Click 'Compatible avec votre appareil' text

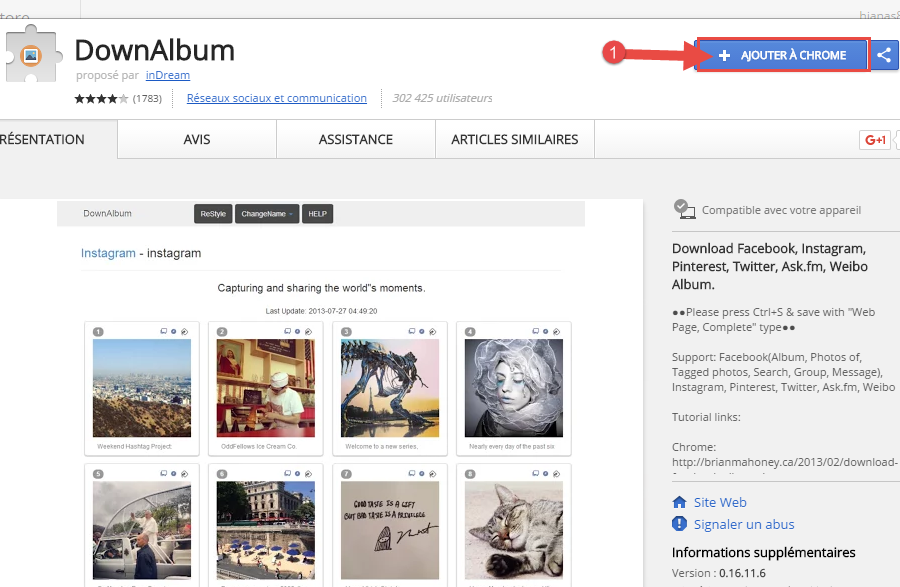coord(781,210)
